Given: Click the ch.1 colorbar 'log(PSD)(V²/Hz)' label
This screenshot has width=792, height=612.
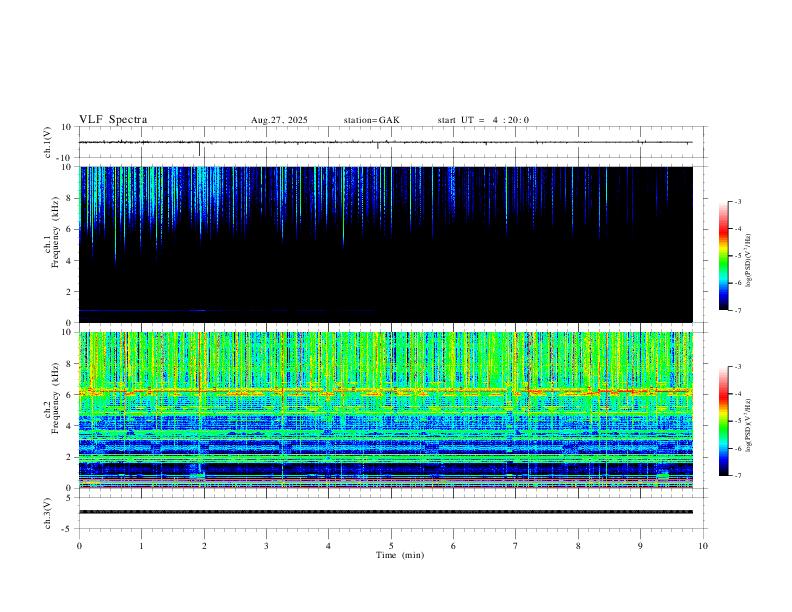Looking at the screenshot, I should click(x=749, y=260).
